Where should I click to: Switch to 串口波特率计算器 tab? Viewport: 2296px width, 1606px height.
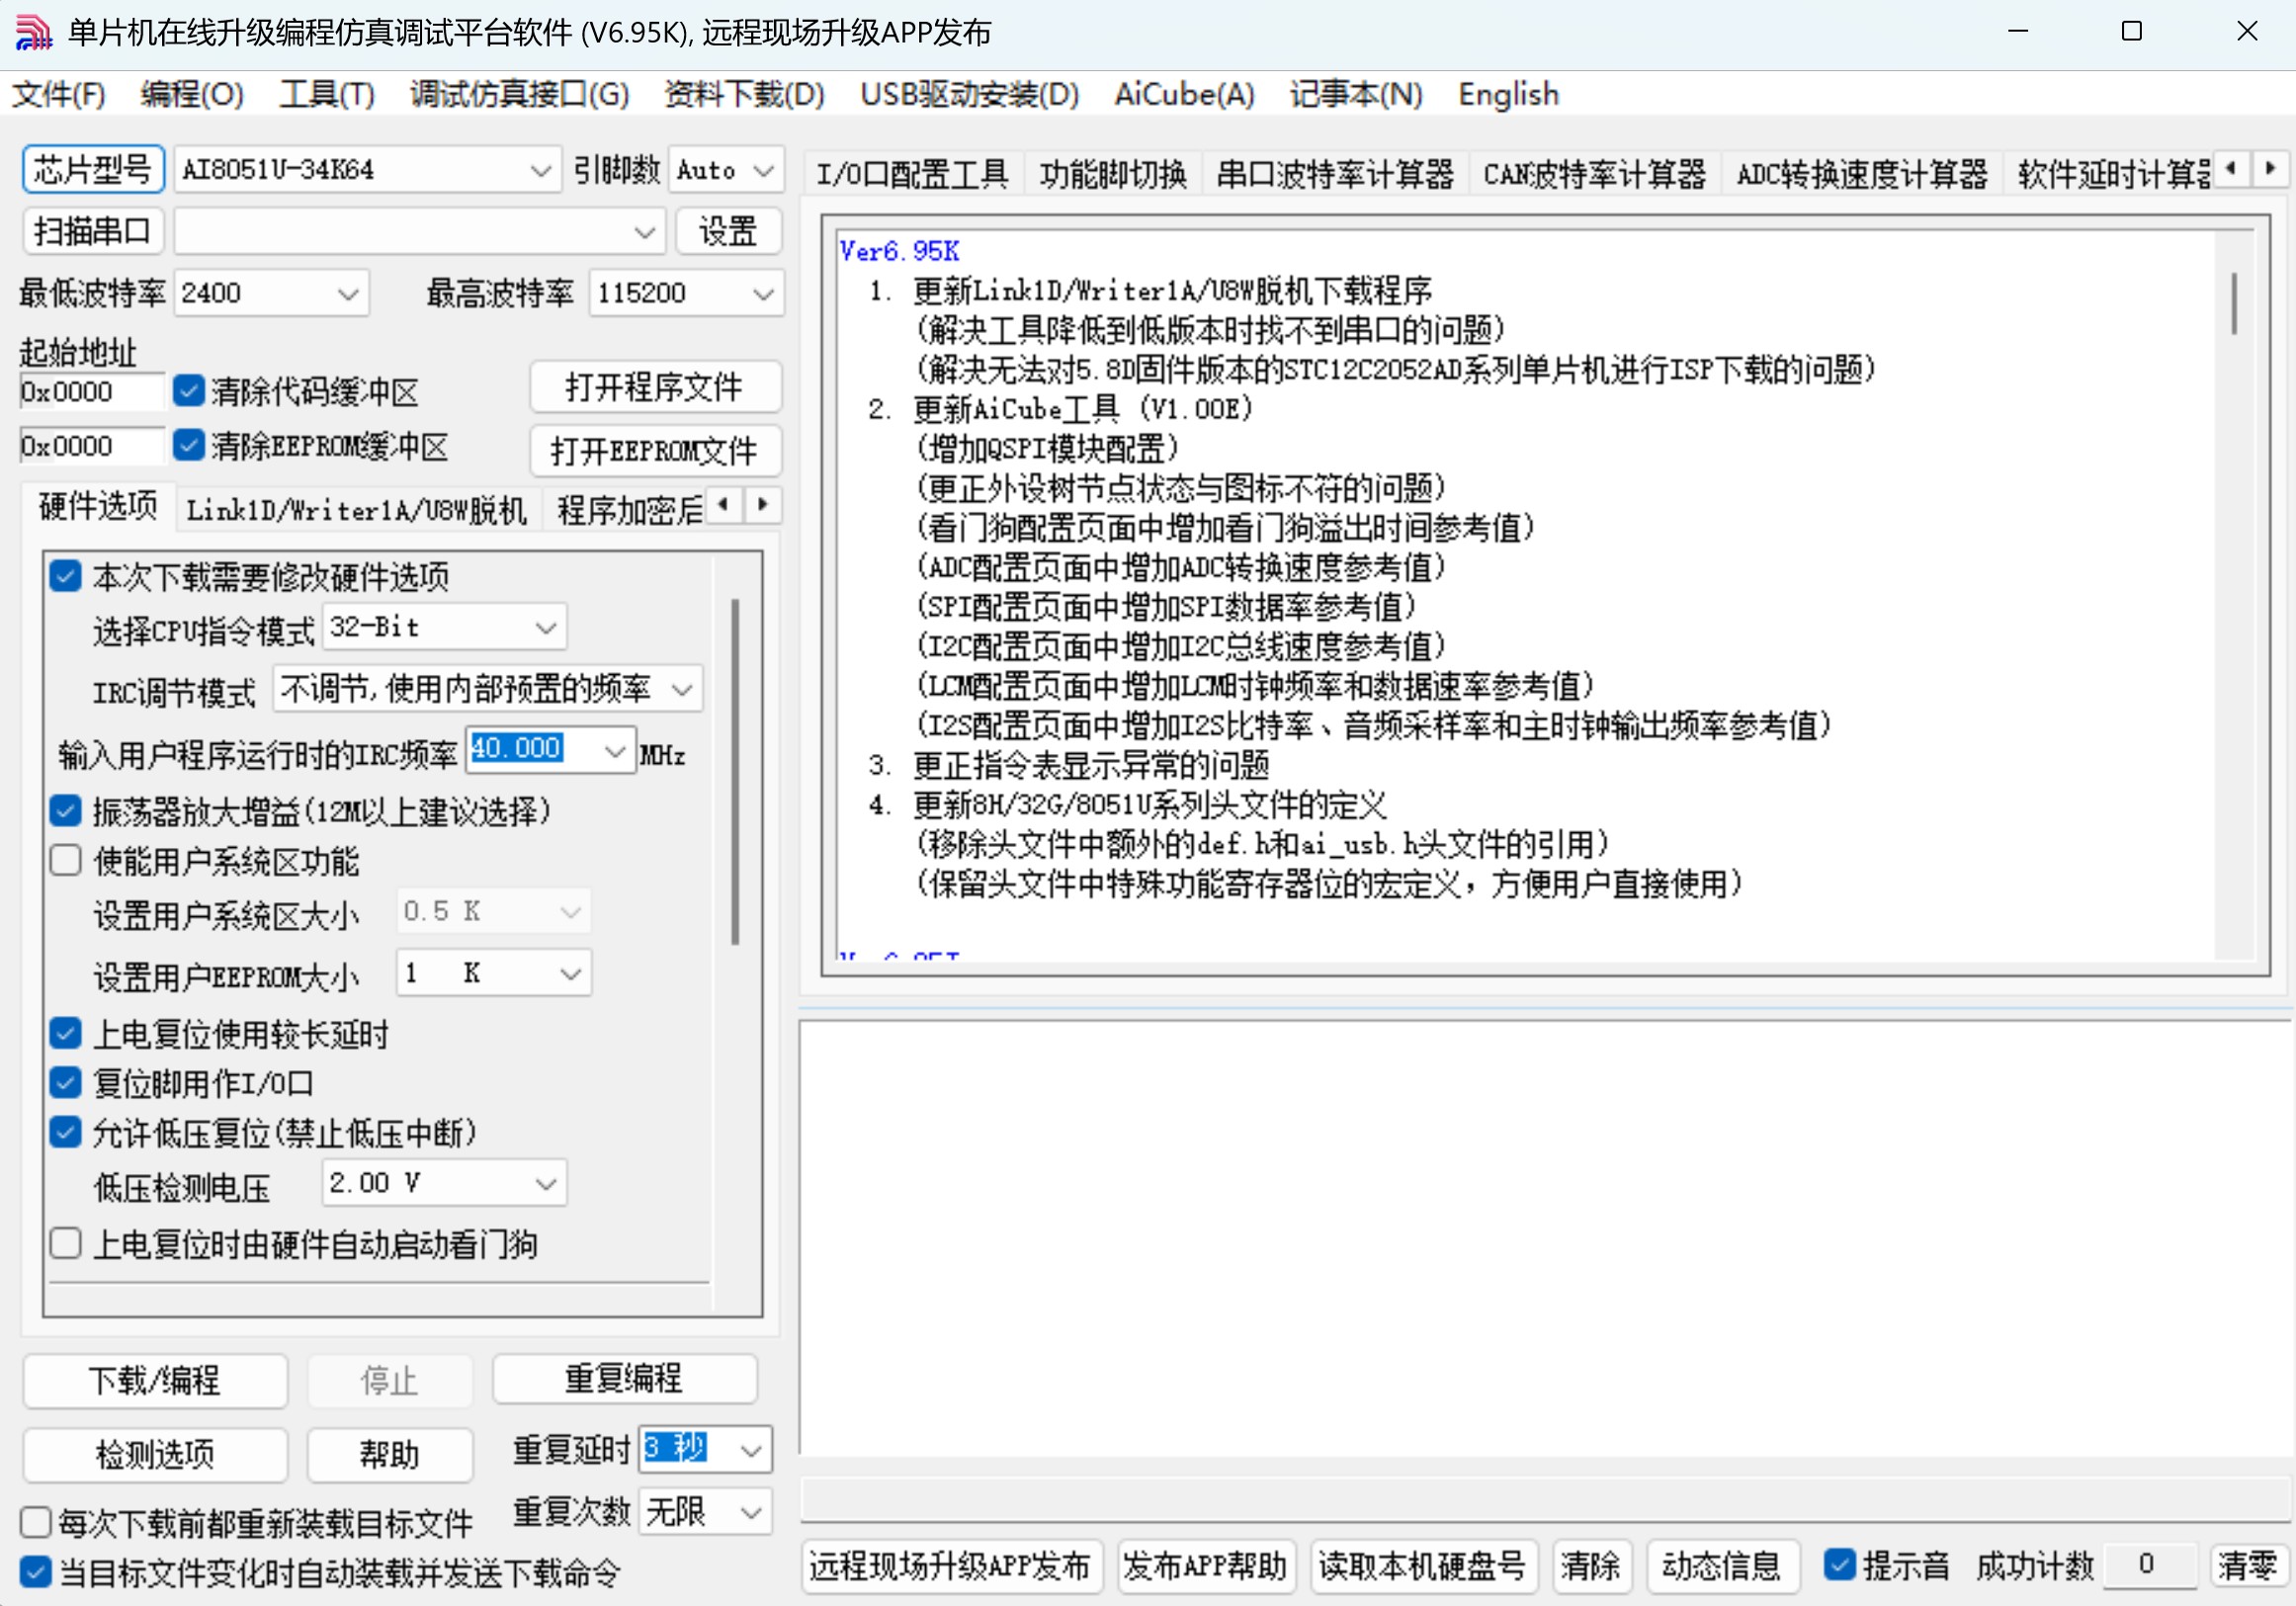click(1335, 174)
